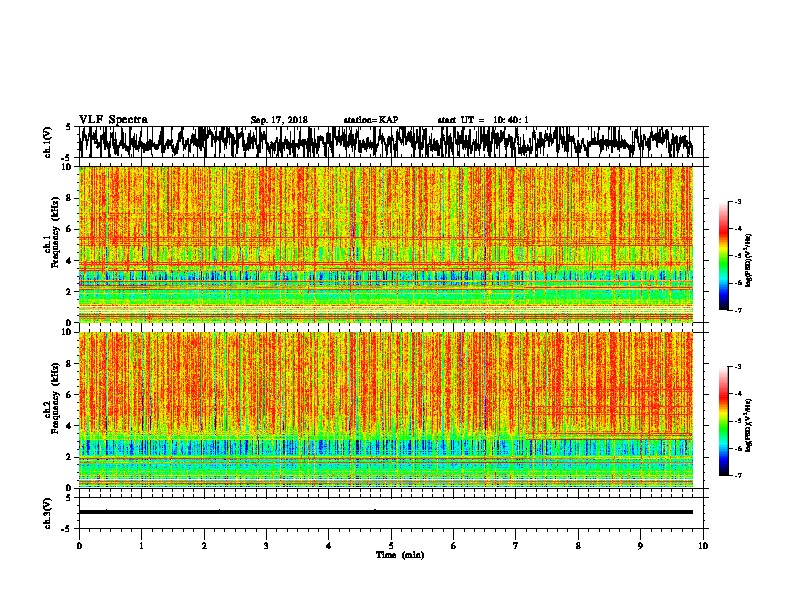The height and width of the screenshot is (612, 792).
Task: Click tick label "1" on the Time axis
Action: [x=141, y=546]
